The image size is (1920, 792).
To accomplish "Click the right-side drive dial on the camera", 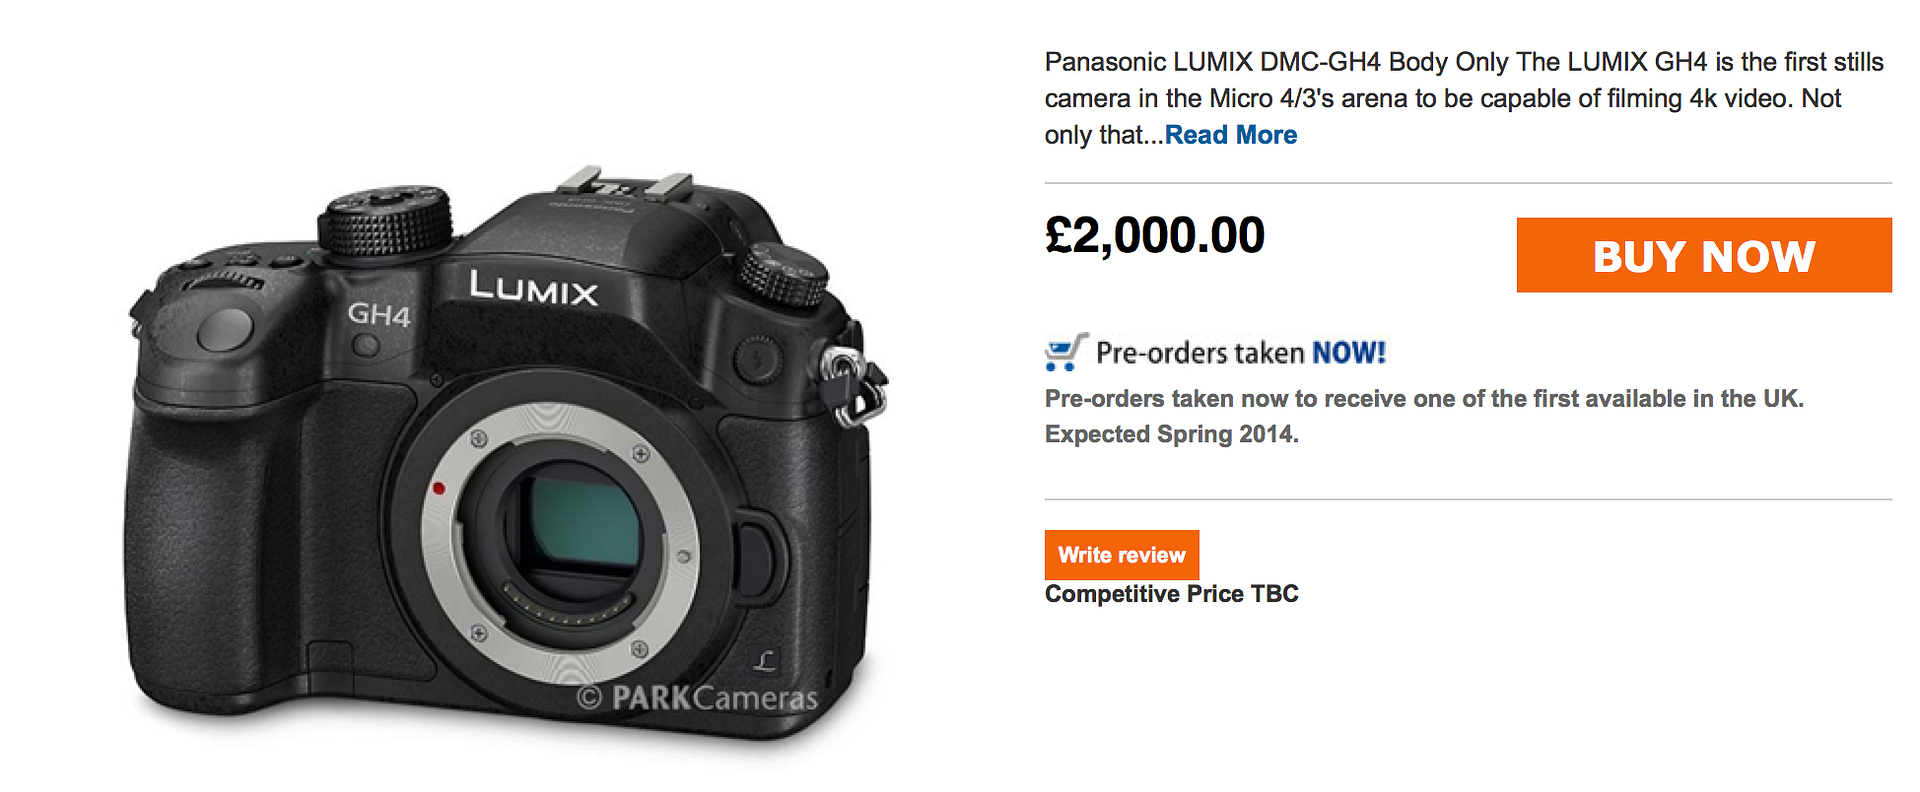I will pyautogui.click(x=783, y=275).
